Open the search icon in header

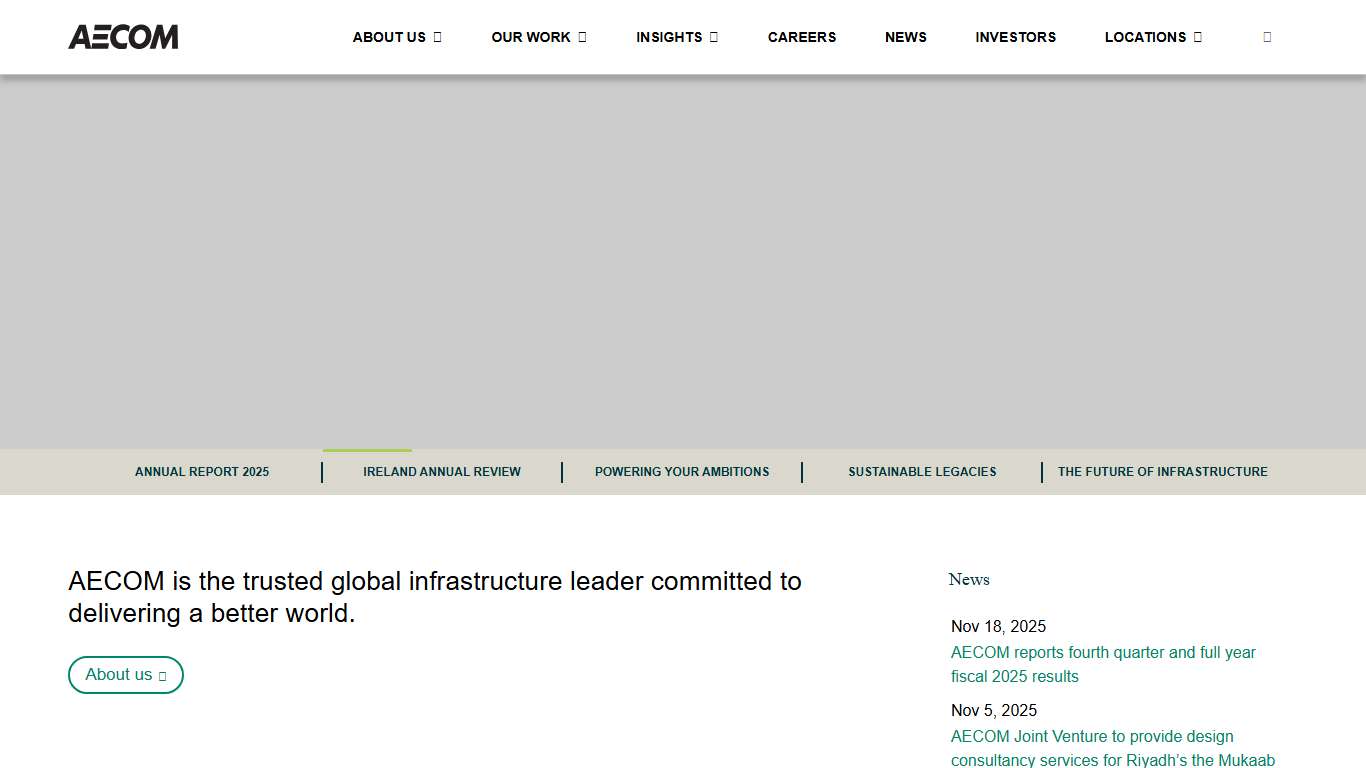pos(1267,37)
